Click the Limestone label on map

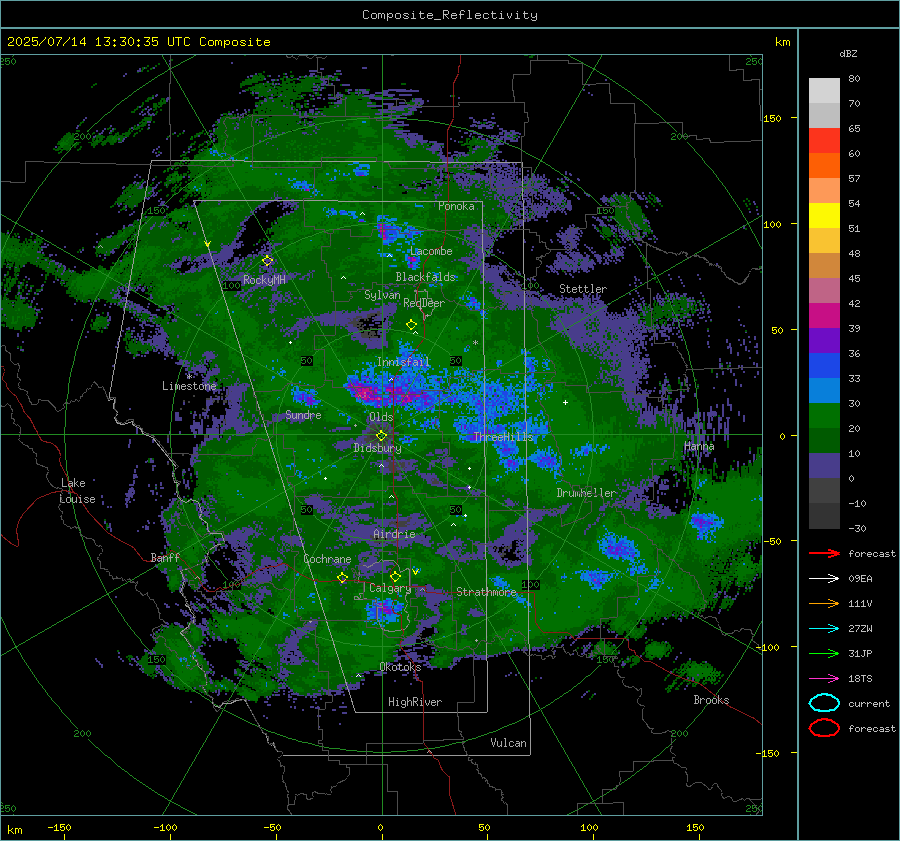(189, 386)
